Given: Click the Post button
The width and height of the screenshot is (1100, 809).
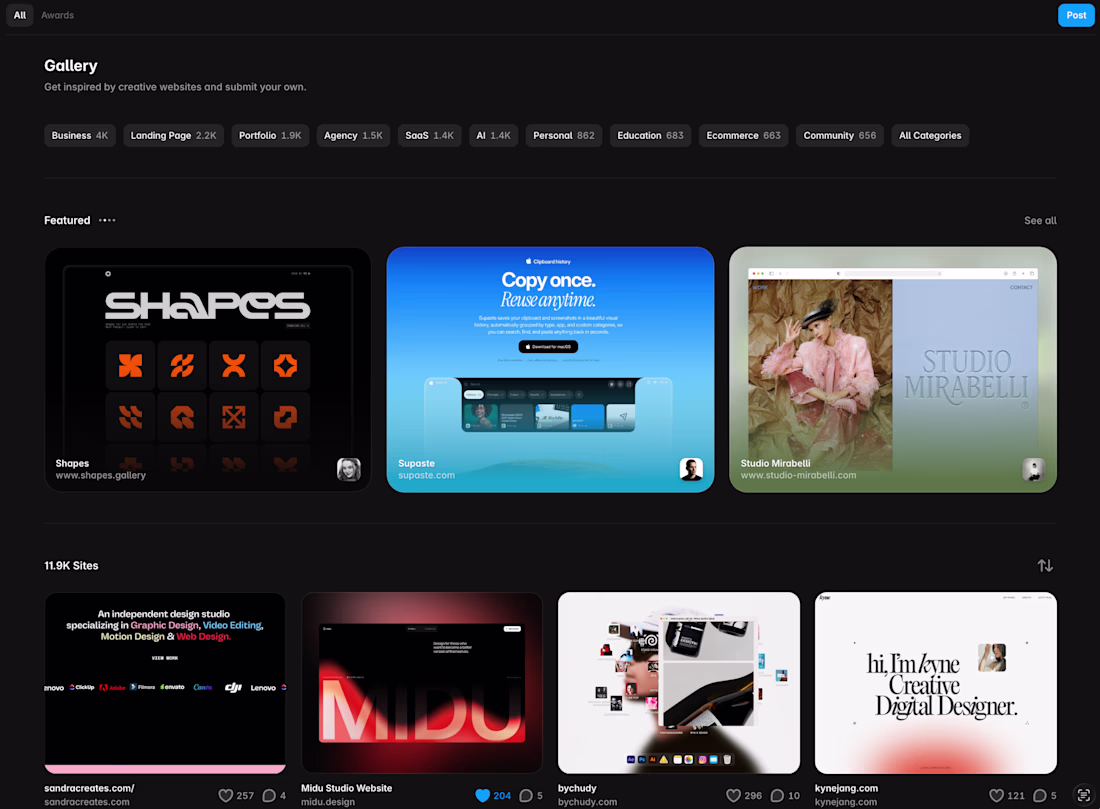Looking at the screenshot, I should tap(1076, 15).
